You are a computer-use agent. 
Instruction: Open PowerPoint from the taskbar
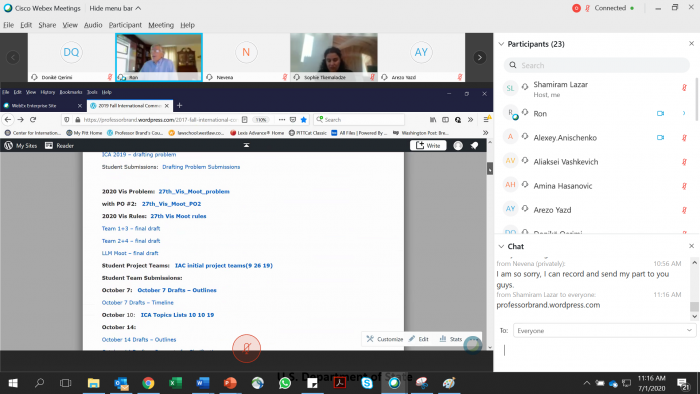[230, 383]
